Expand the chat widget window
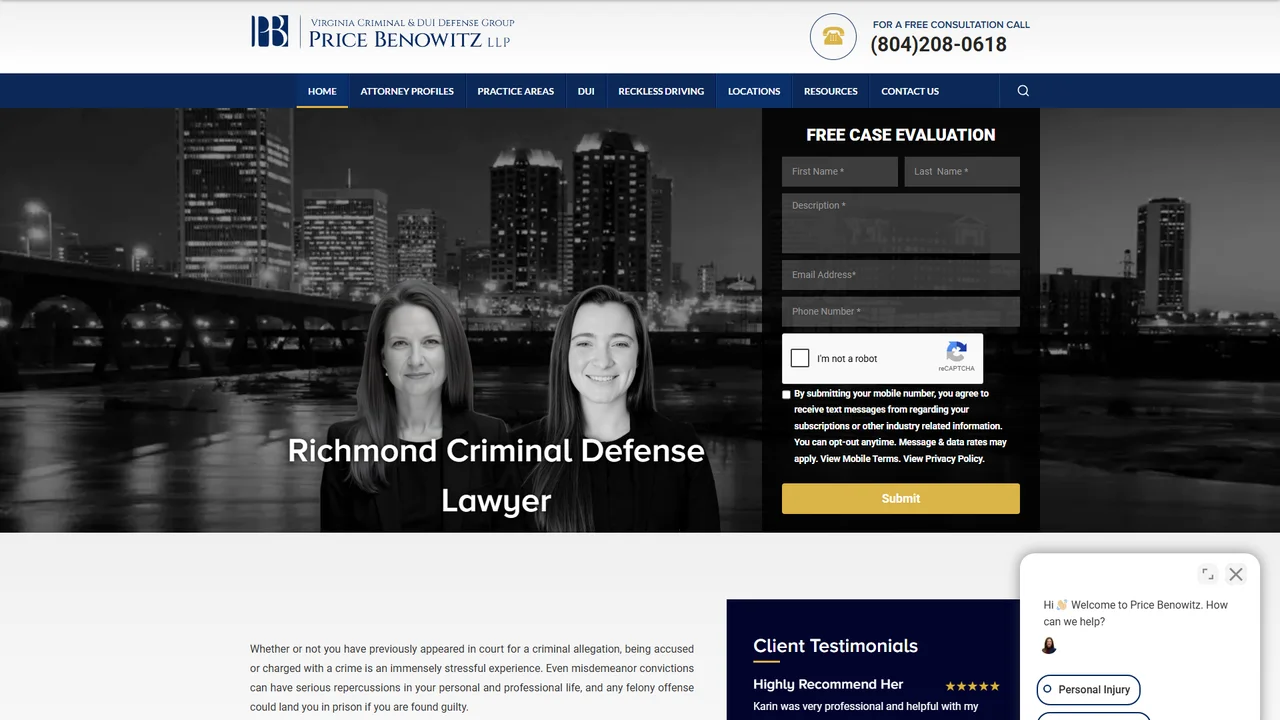The height and width of the screenshot is (720, 1280). [1208, 574]
